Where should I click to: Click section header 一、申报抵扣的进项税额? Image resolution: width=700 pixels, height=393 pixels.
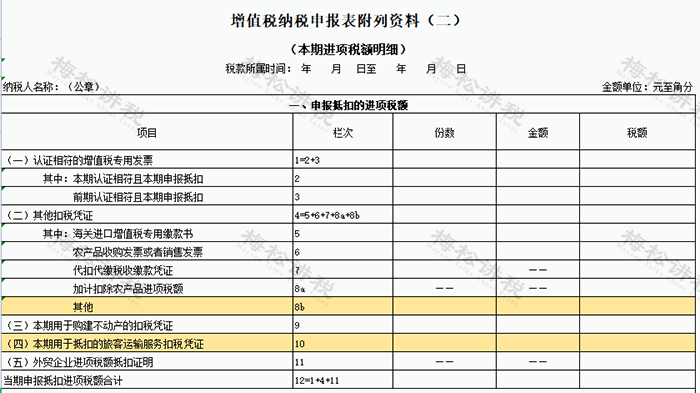(x=348, y=105)
